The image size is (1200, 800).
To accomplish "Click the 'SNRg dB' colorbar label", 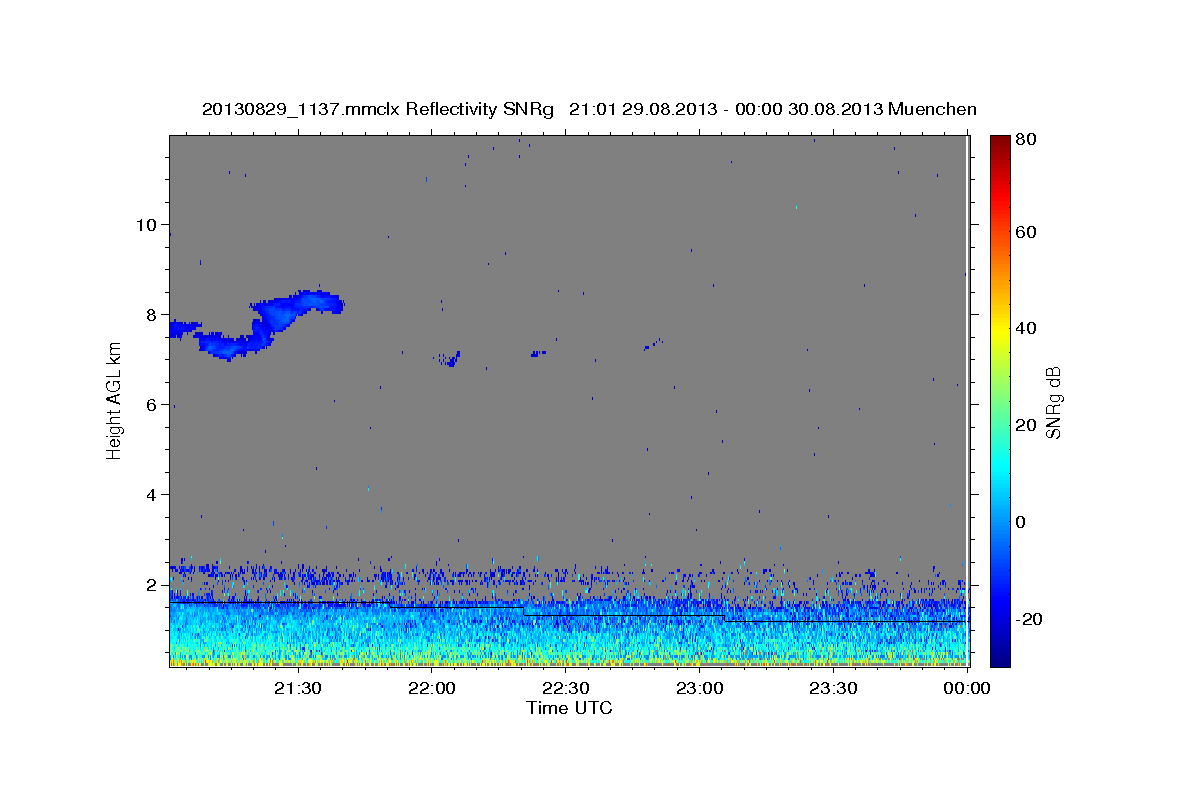I will pyautogui.click(x=1052, y=402).
